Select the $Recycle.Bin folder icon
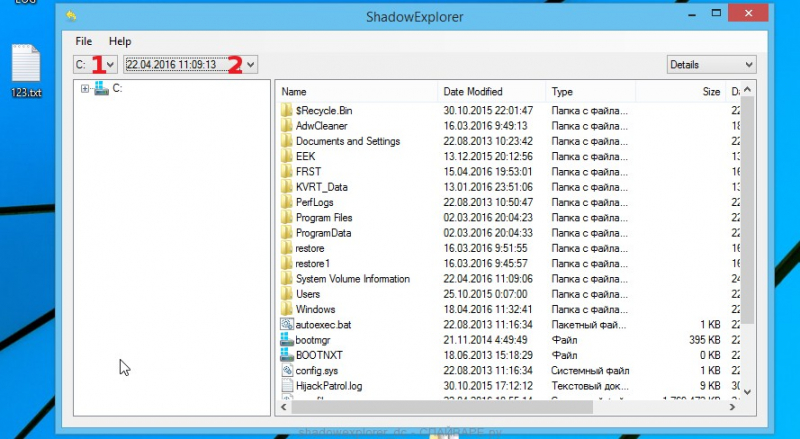 [287, 110]
